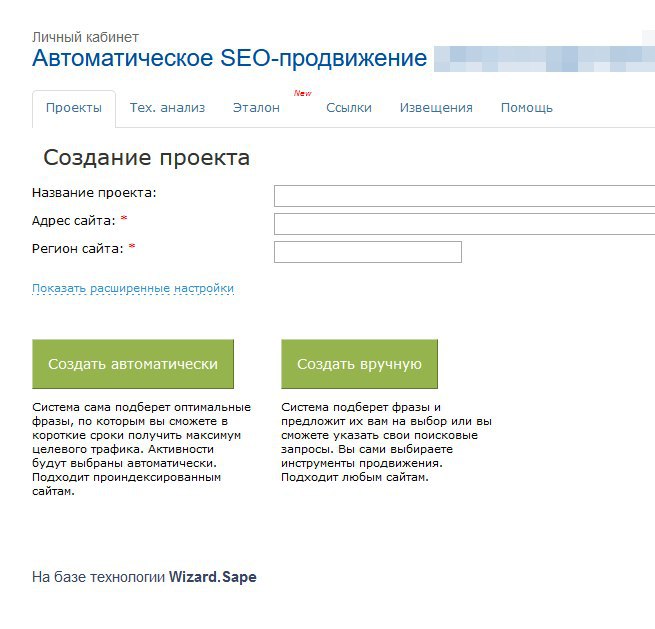Open the Помощь tab

pos(526,108)
